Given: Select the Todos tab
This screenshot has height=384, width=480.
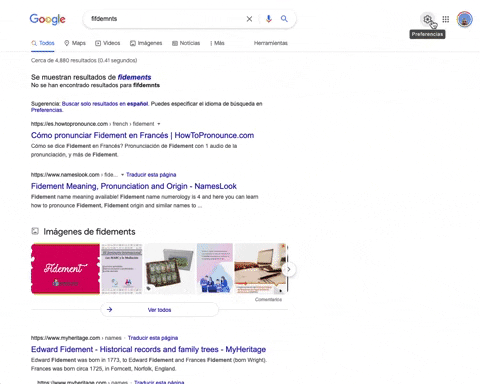Looking at the screenshot, I should tap(43, 43).
